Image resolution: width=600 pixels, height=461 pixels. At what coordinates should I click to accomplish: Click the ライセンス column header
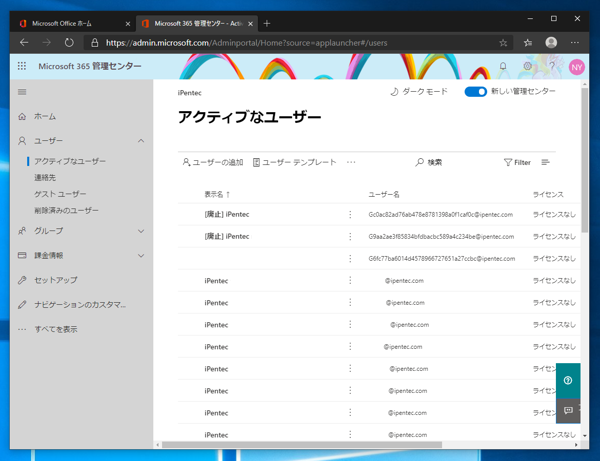pos(548,194)
